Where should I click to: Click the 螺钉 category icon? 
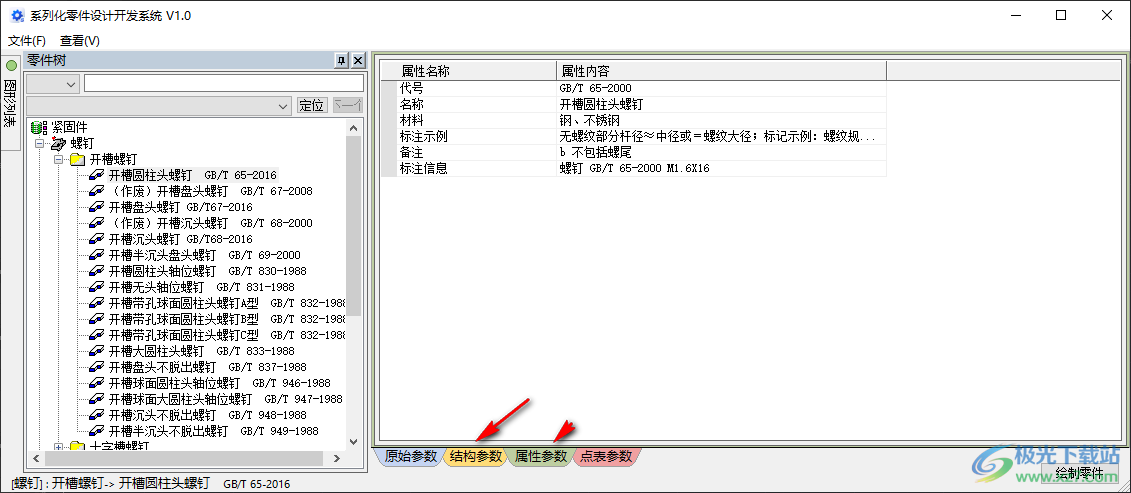coord(58,143)
